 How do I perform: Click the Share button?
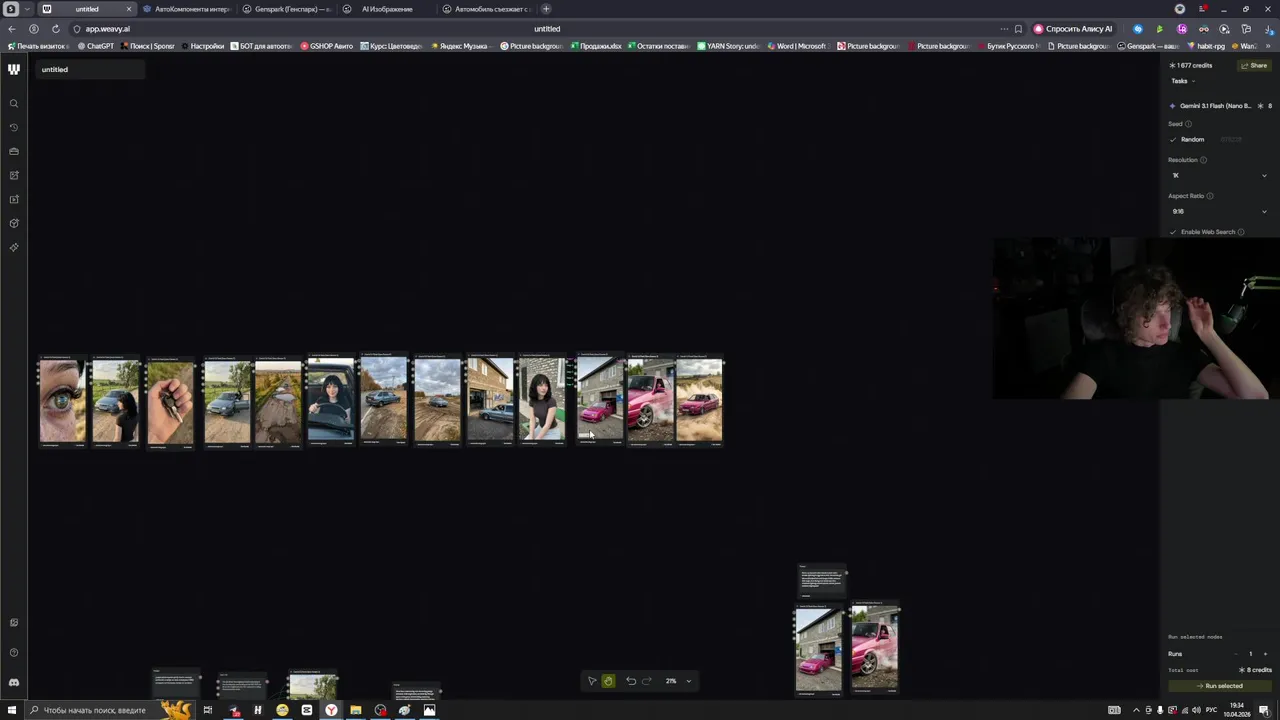pos(1254,65)
